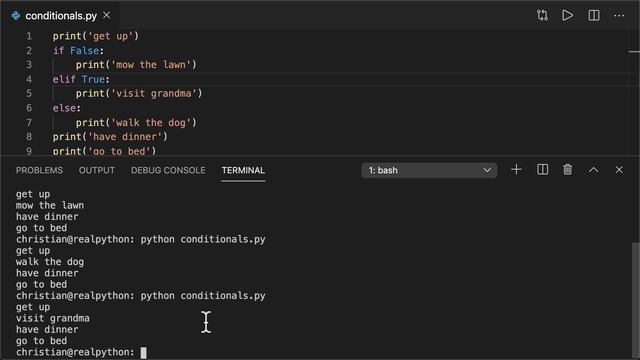640x360 pixels.
Task: Run Python file with play icon
Action: pos(567,16)
